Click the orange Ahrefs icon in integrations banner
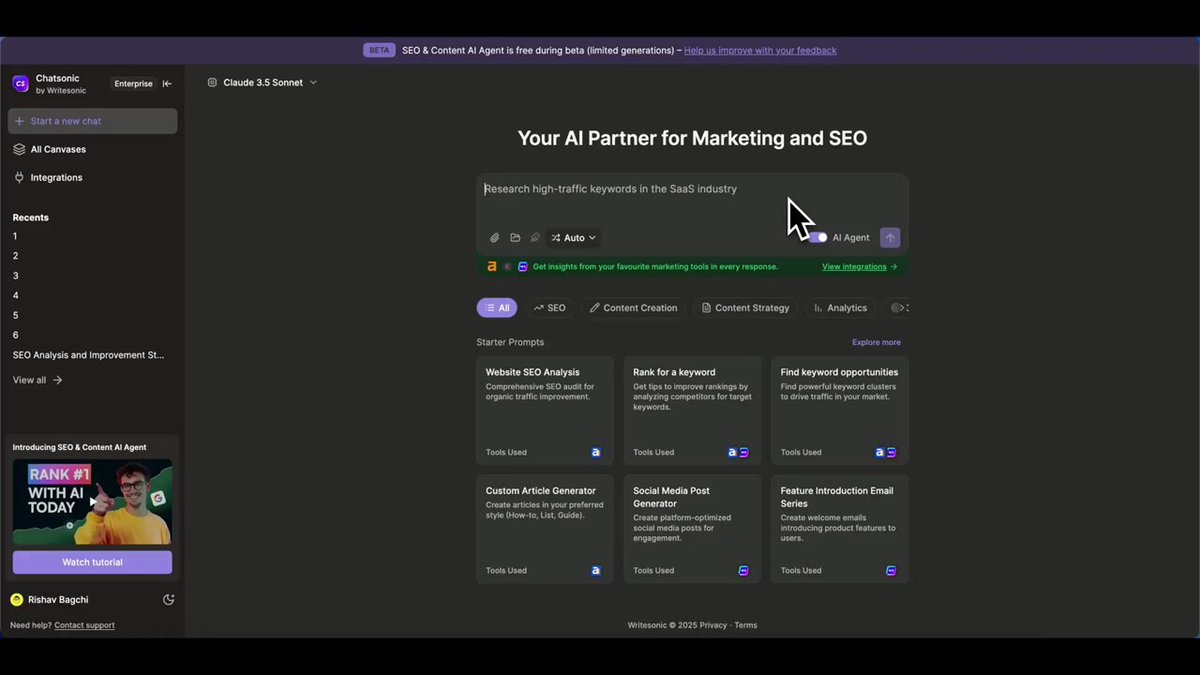 (x=492, y=267)
